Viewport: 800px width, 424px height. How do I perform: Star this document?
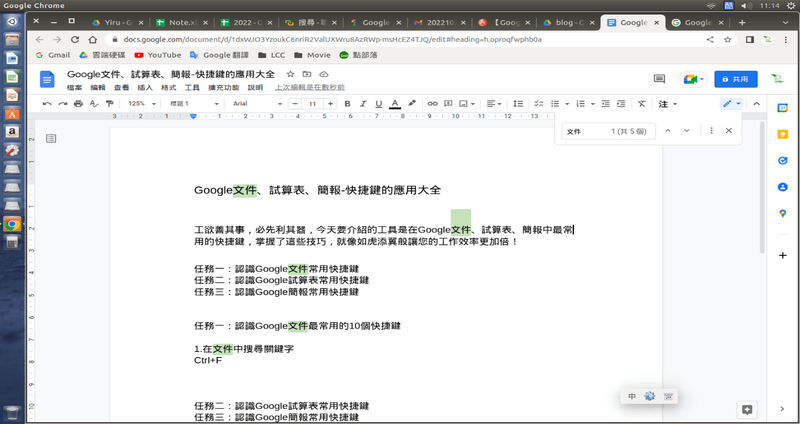tap(291, 74)
